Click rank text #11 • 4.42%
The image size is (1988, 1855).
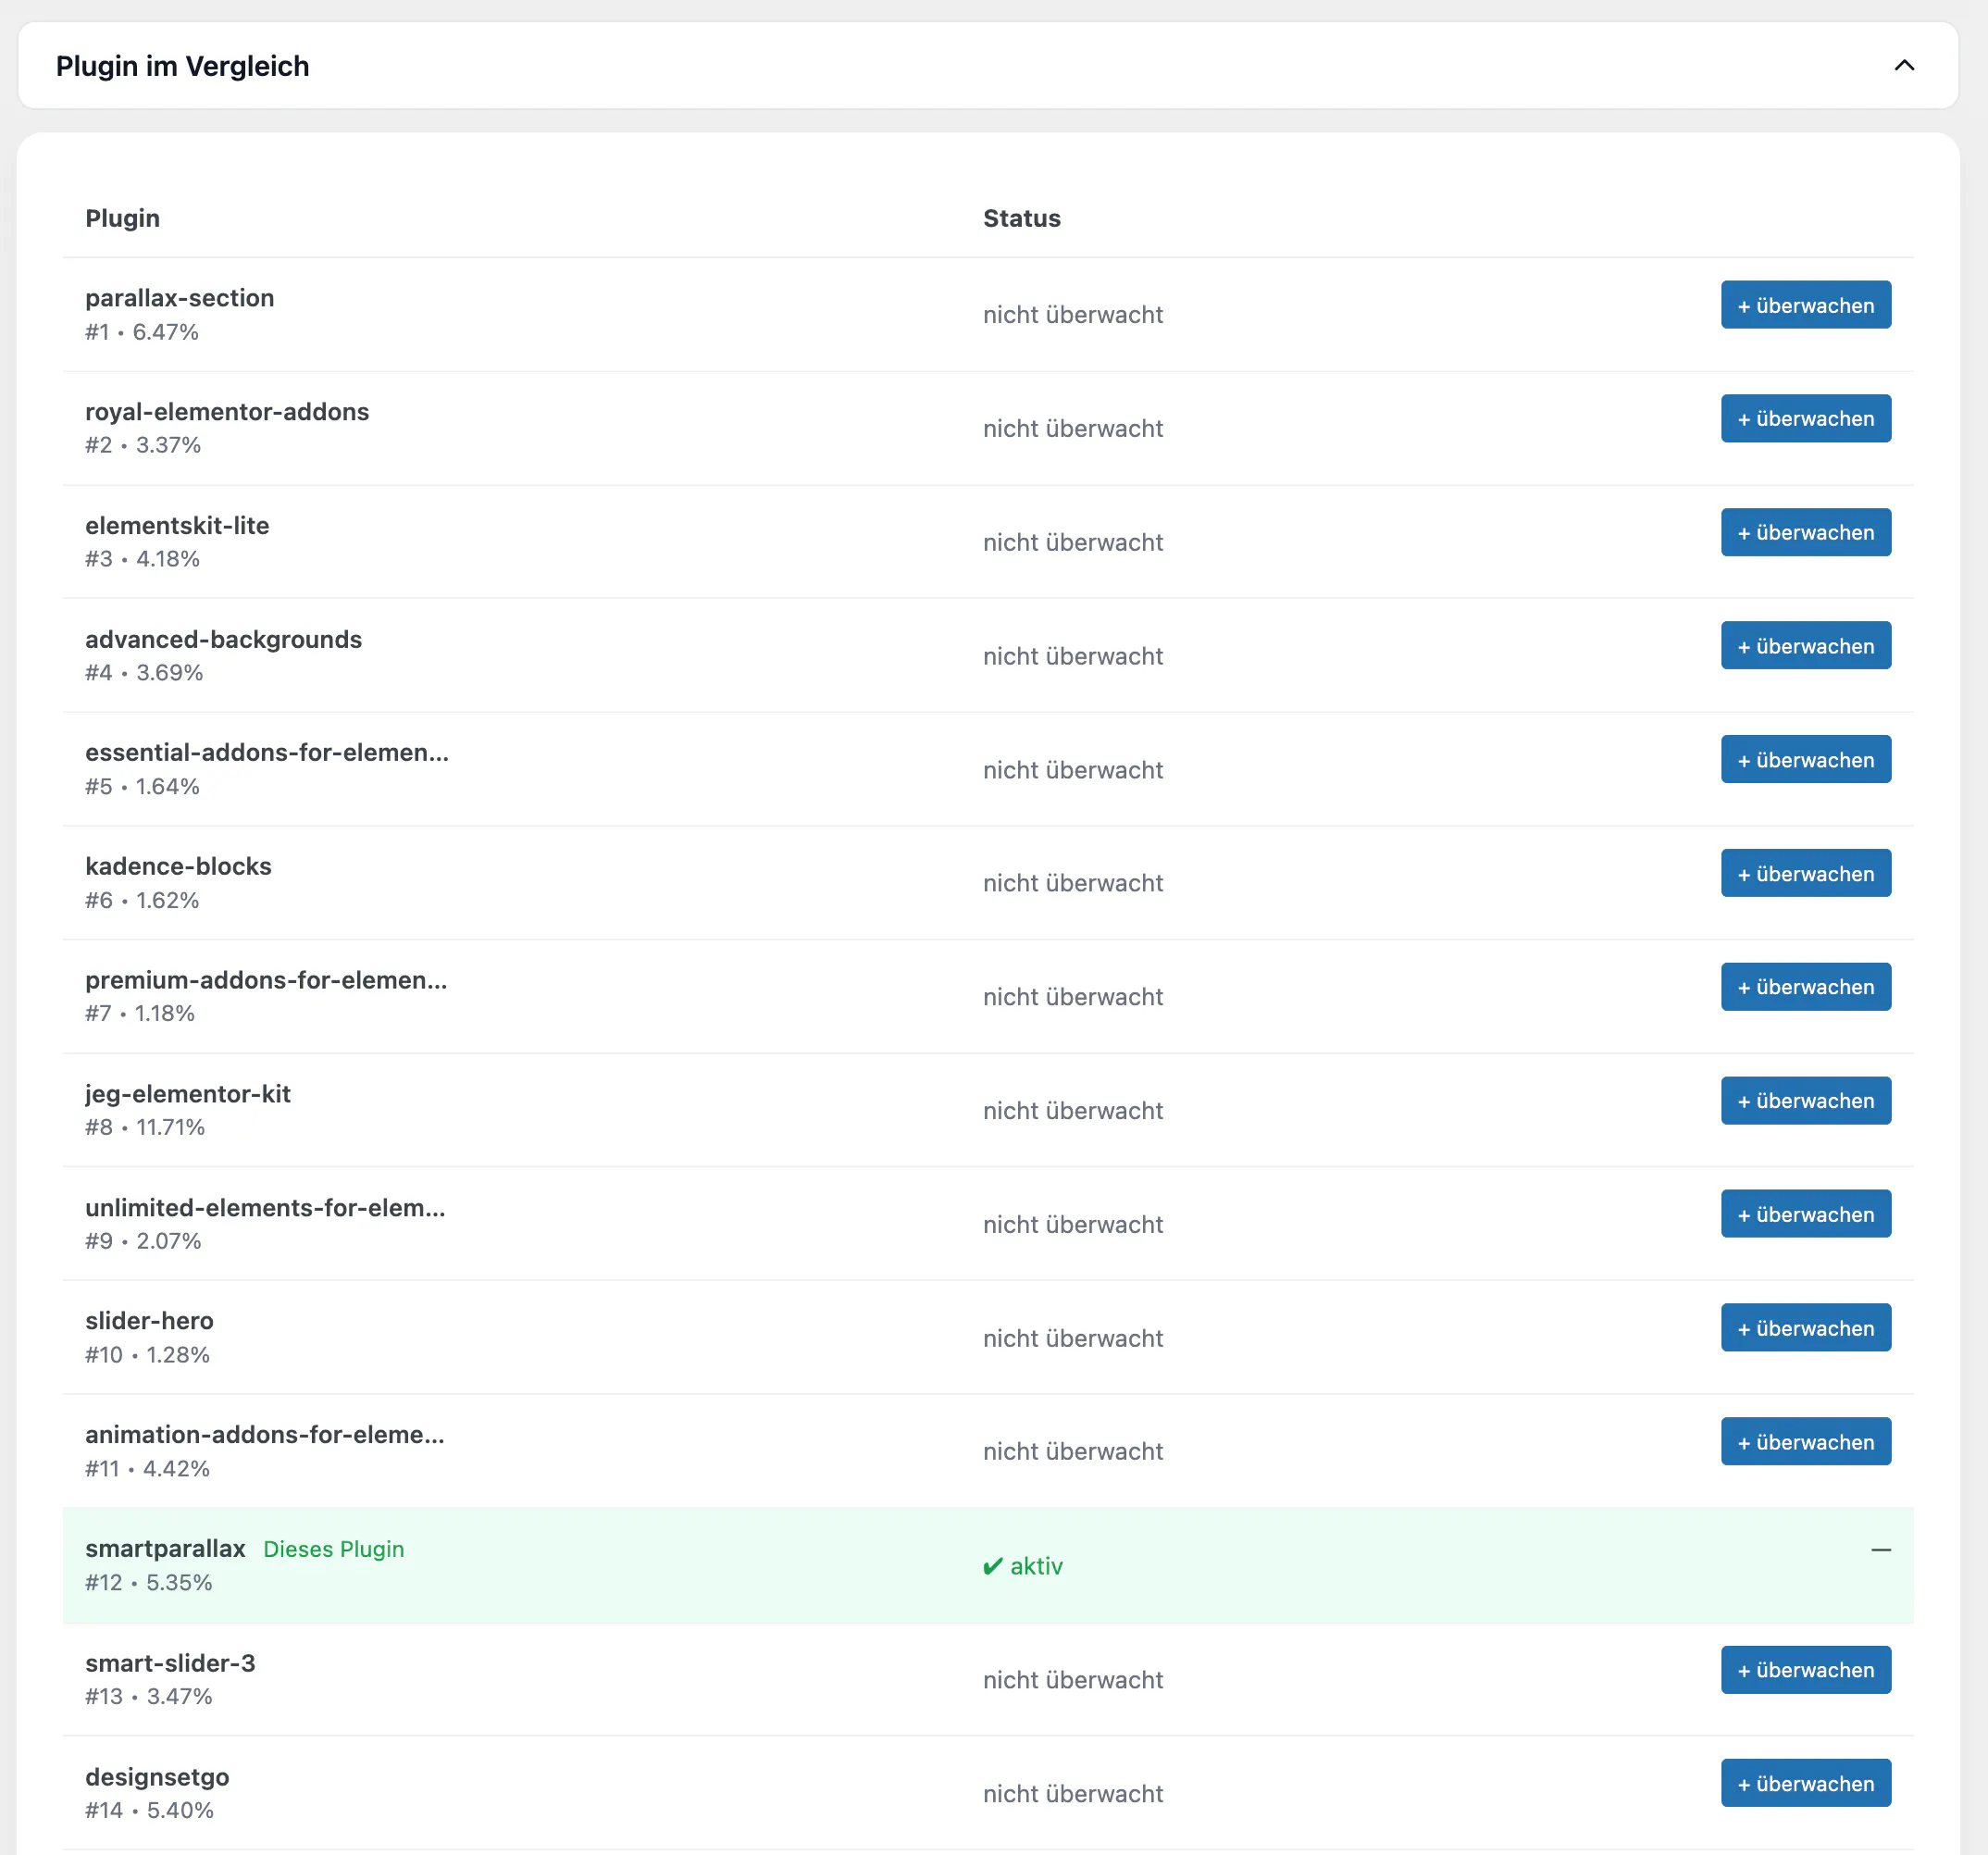tap(147, 1469)
